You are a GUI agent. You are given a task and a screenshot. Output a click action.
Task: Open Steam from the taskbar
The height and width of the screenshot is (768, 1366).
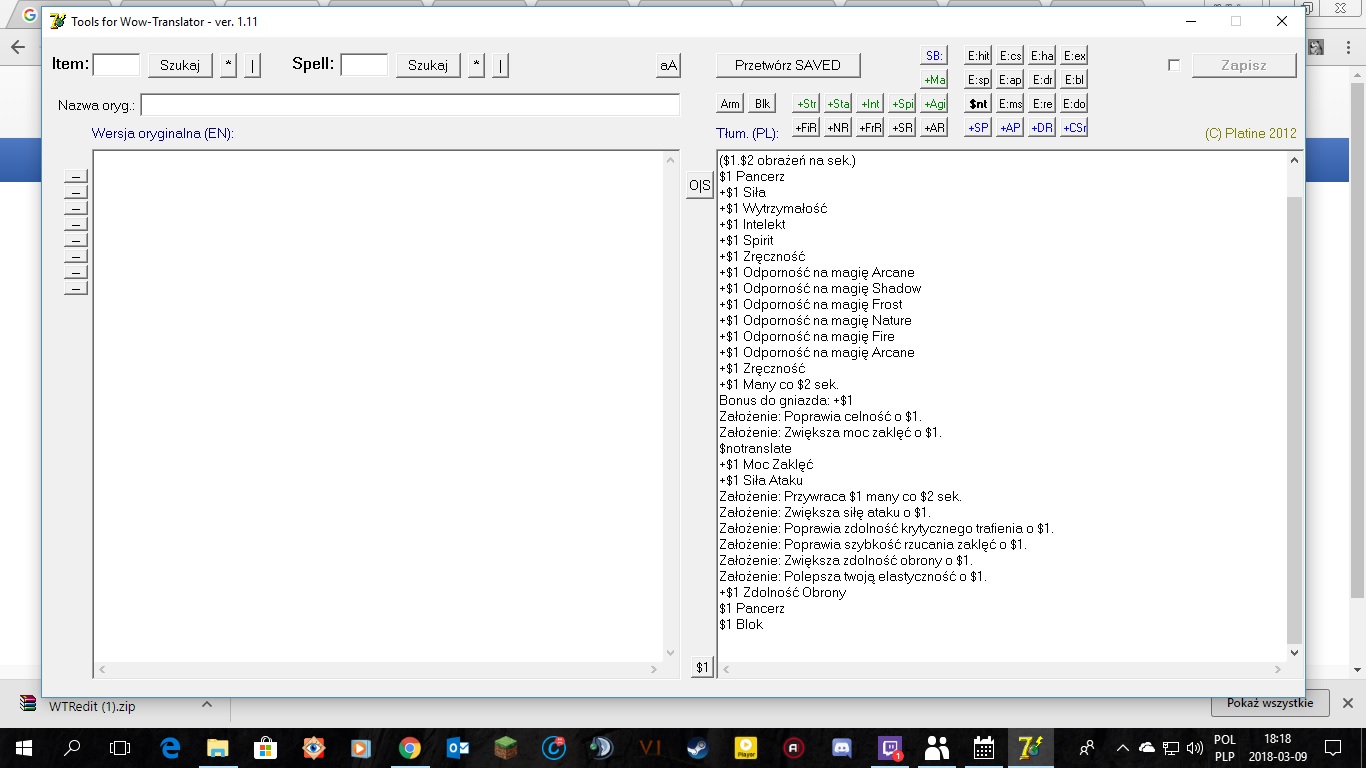(695, 747)
